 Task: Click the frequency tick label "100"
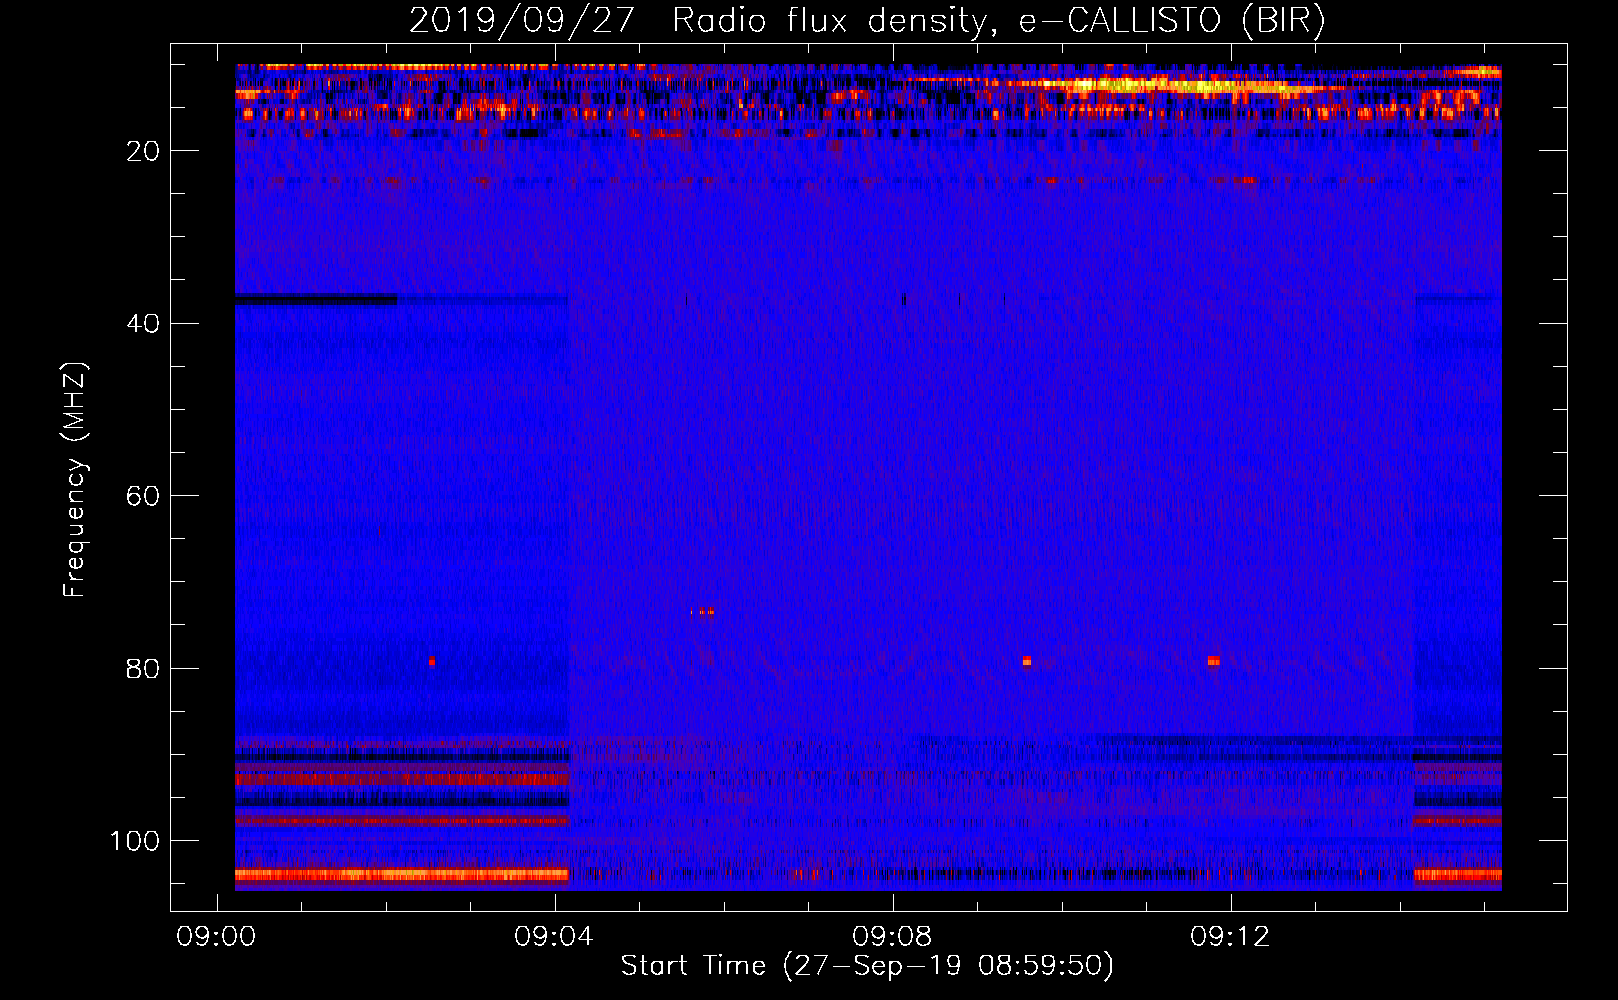[136, 841]
